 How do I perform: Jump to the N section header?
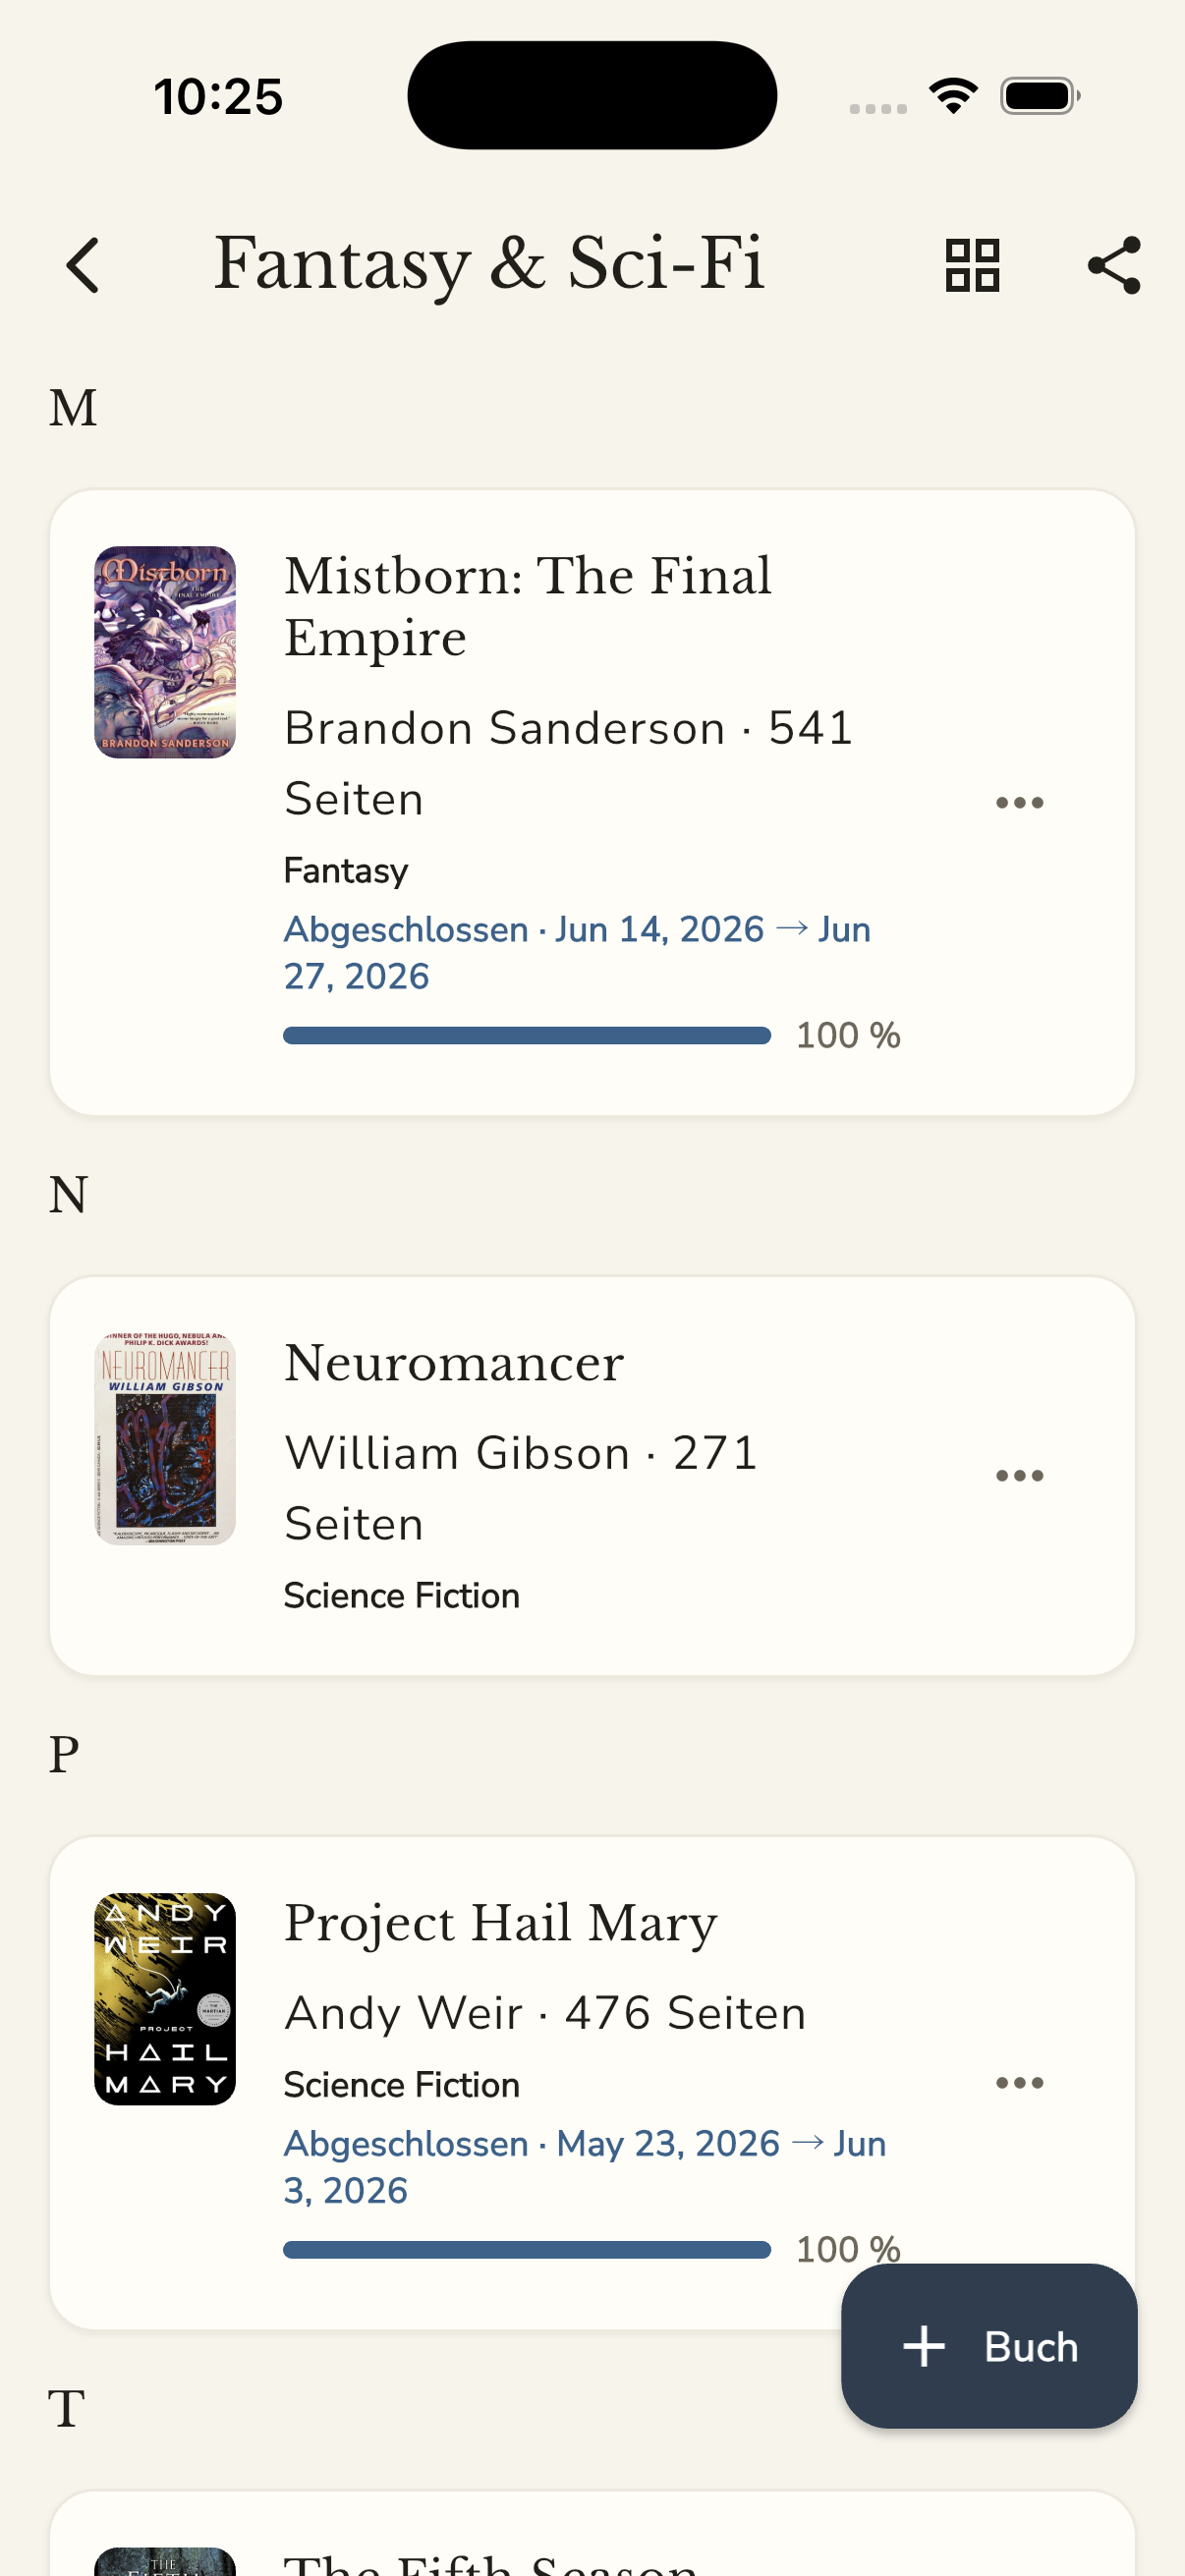point(69,1194)
